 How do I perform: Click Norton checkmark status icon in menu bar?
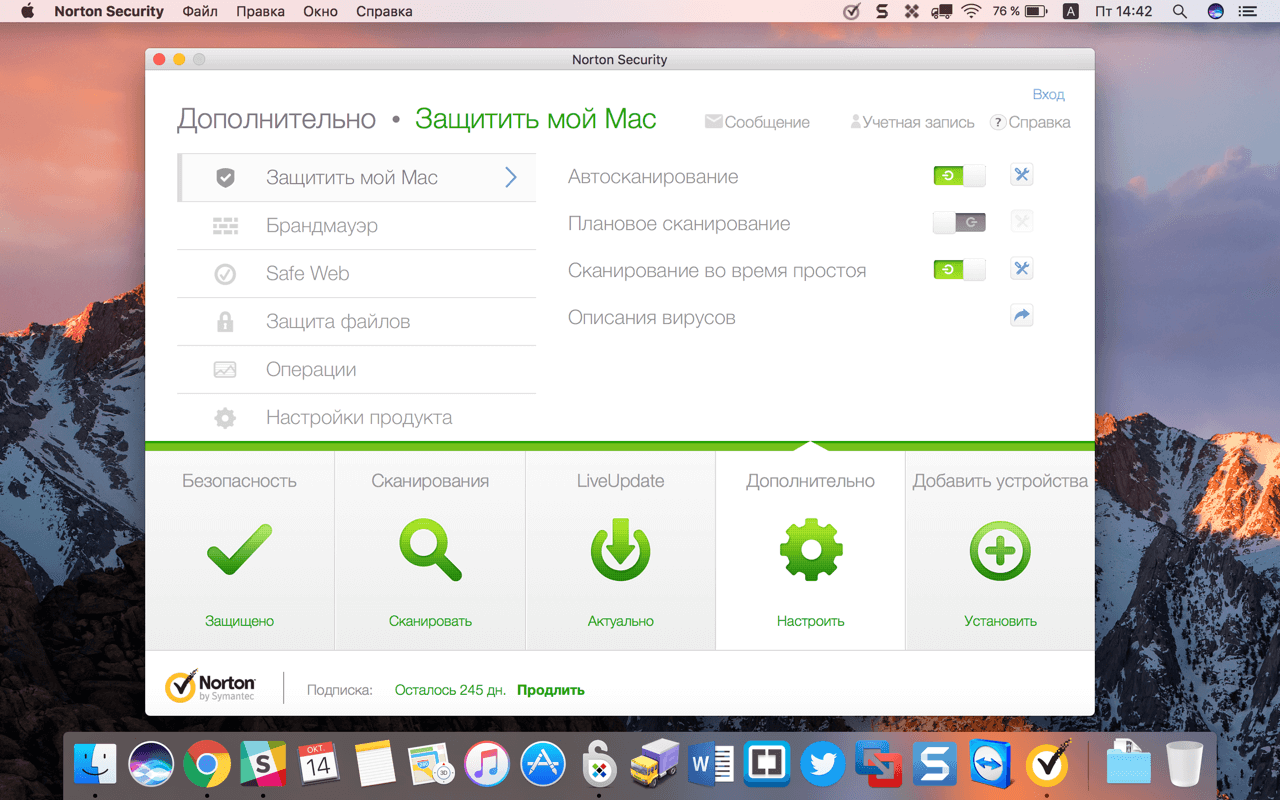[851, 12]
